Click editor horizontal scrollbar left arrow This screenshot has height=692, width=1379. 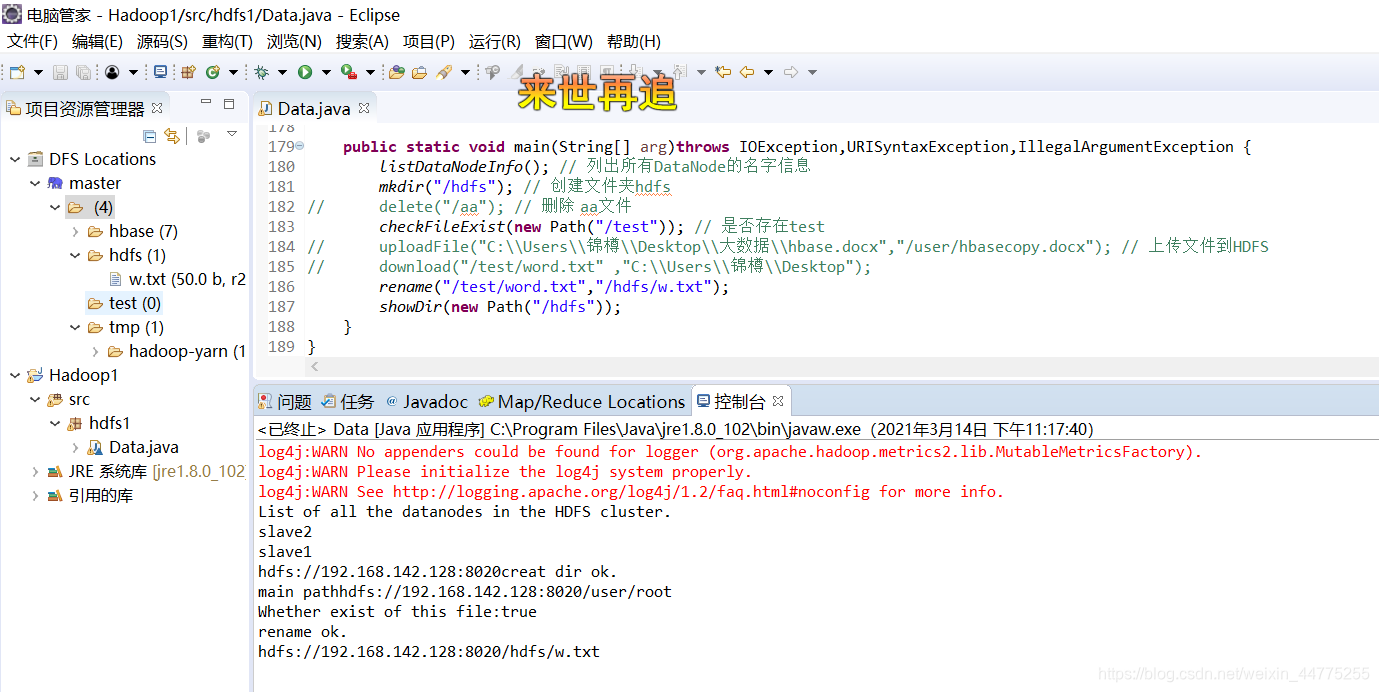tap(315, 368)
